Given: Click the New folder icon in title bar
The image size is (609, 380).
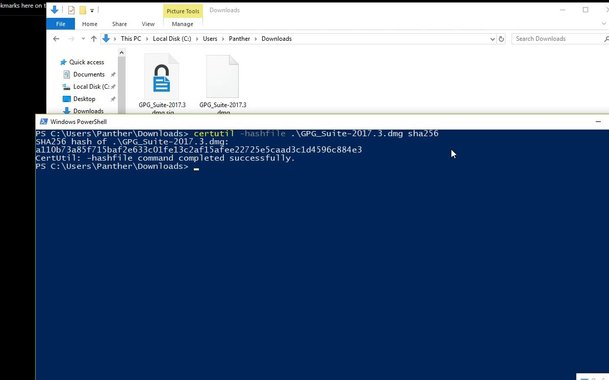Looking at the screenshot, I should 82,10.
